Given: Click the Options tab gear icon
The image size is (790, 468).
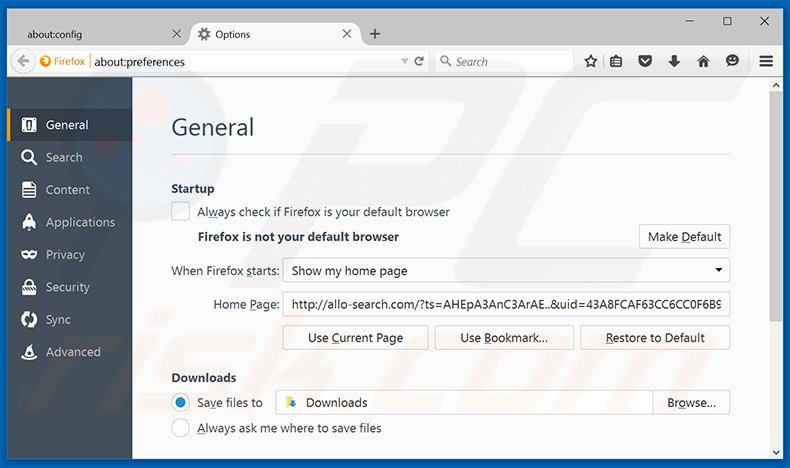Looking at the screenshot, I should pos(204,34).
